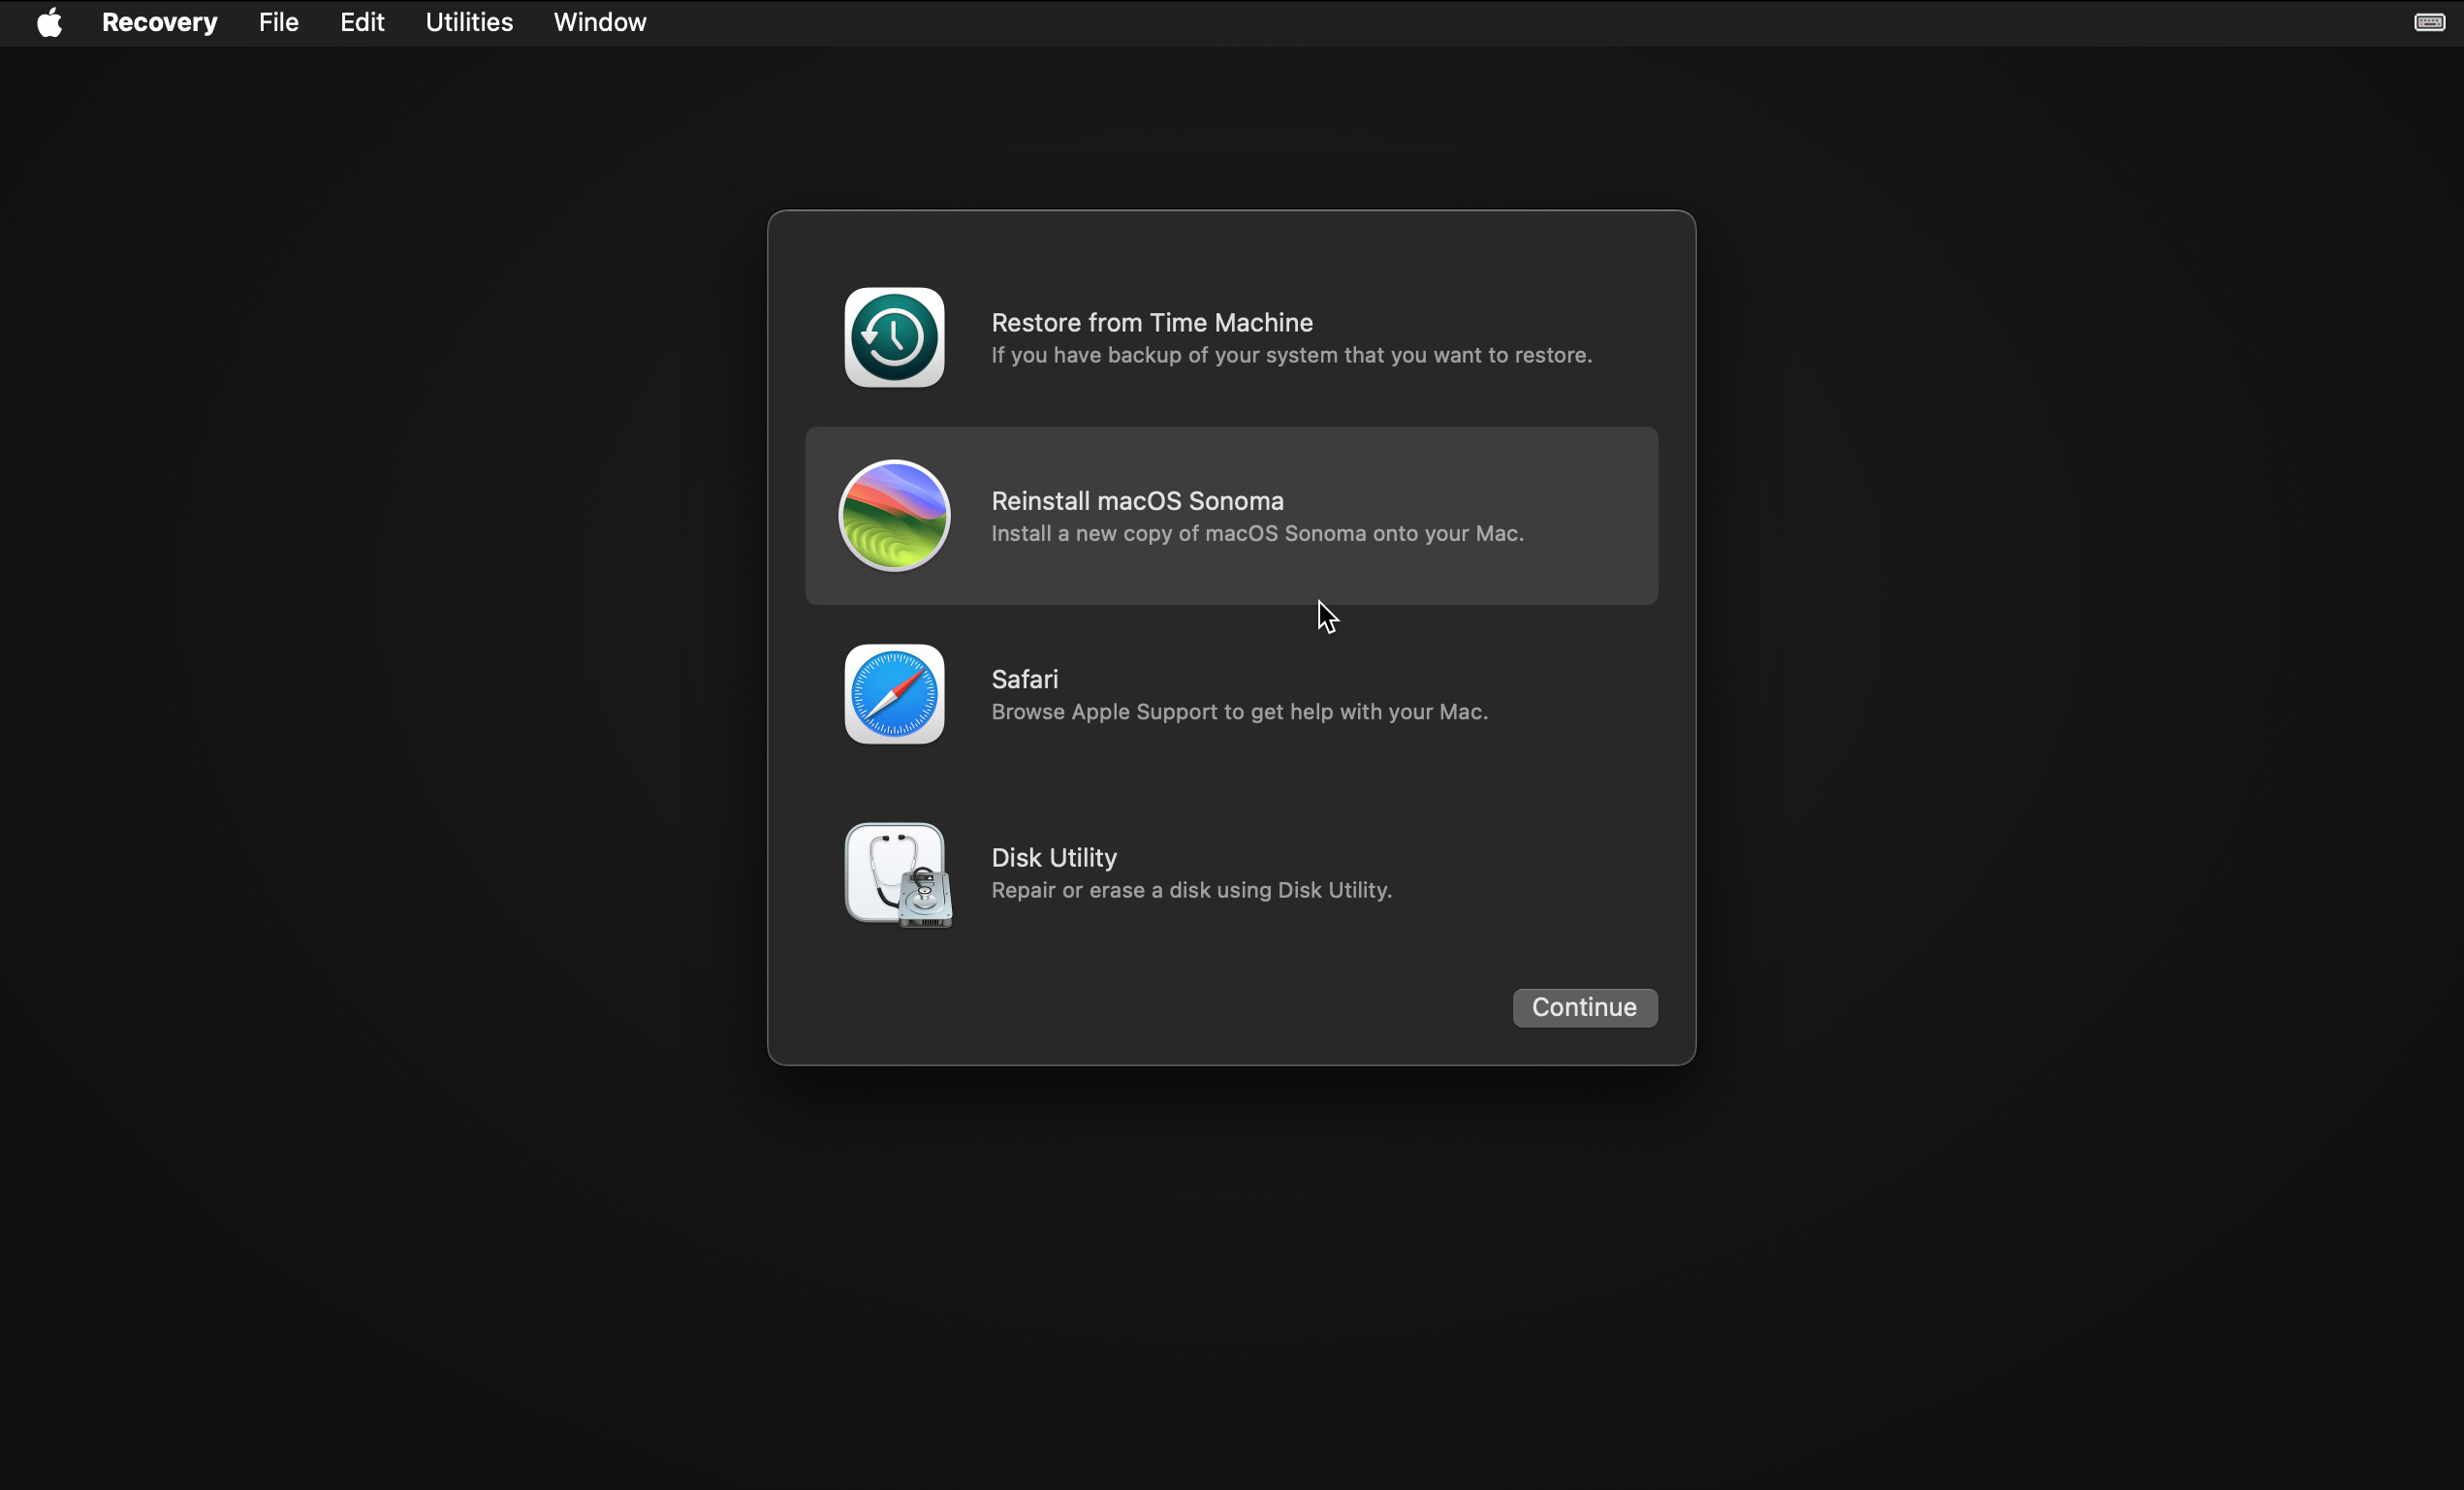
Task: Open the Utilities menu
Action: [x=469, y=22]
